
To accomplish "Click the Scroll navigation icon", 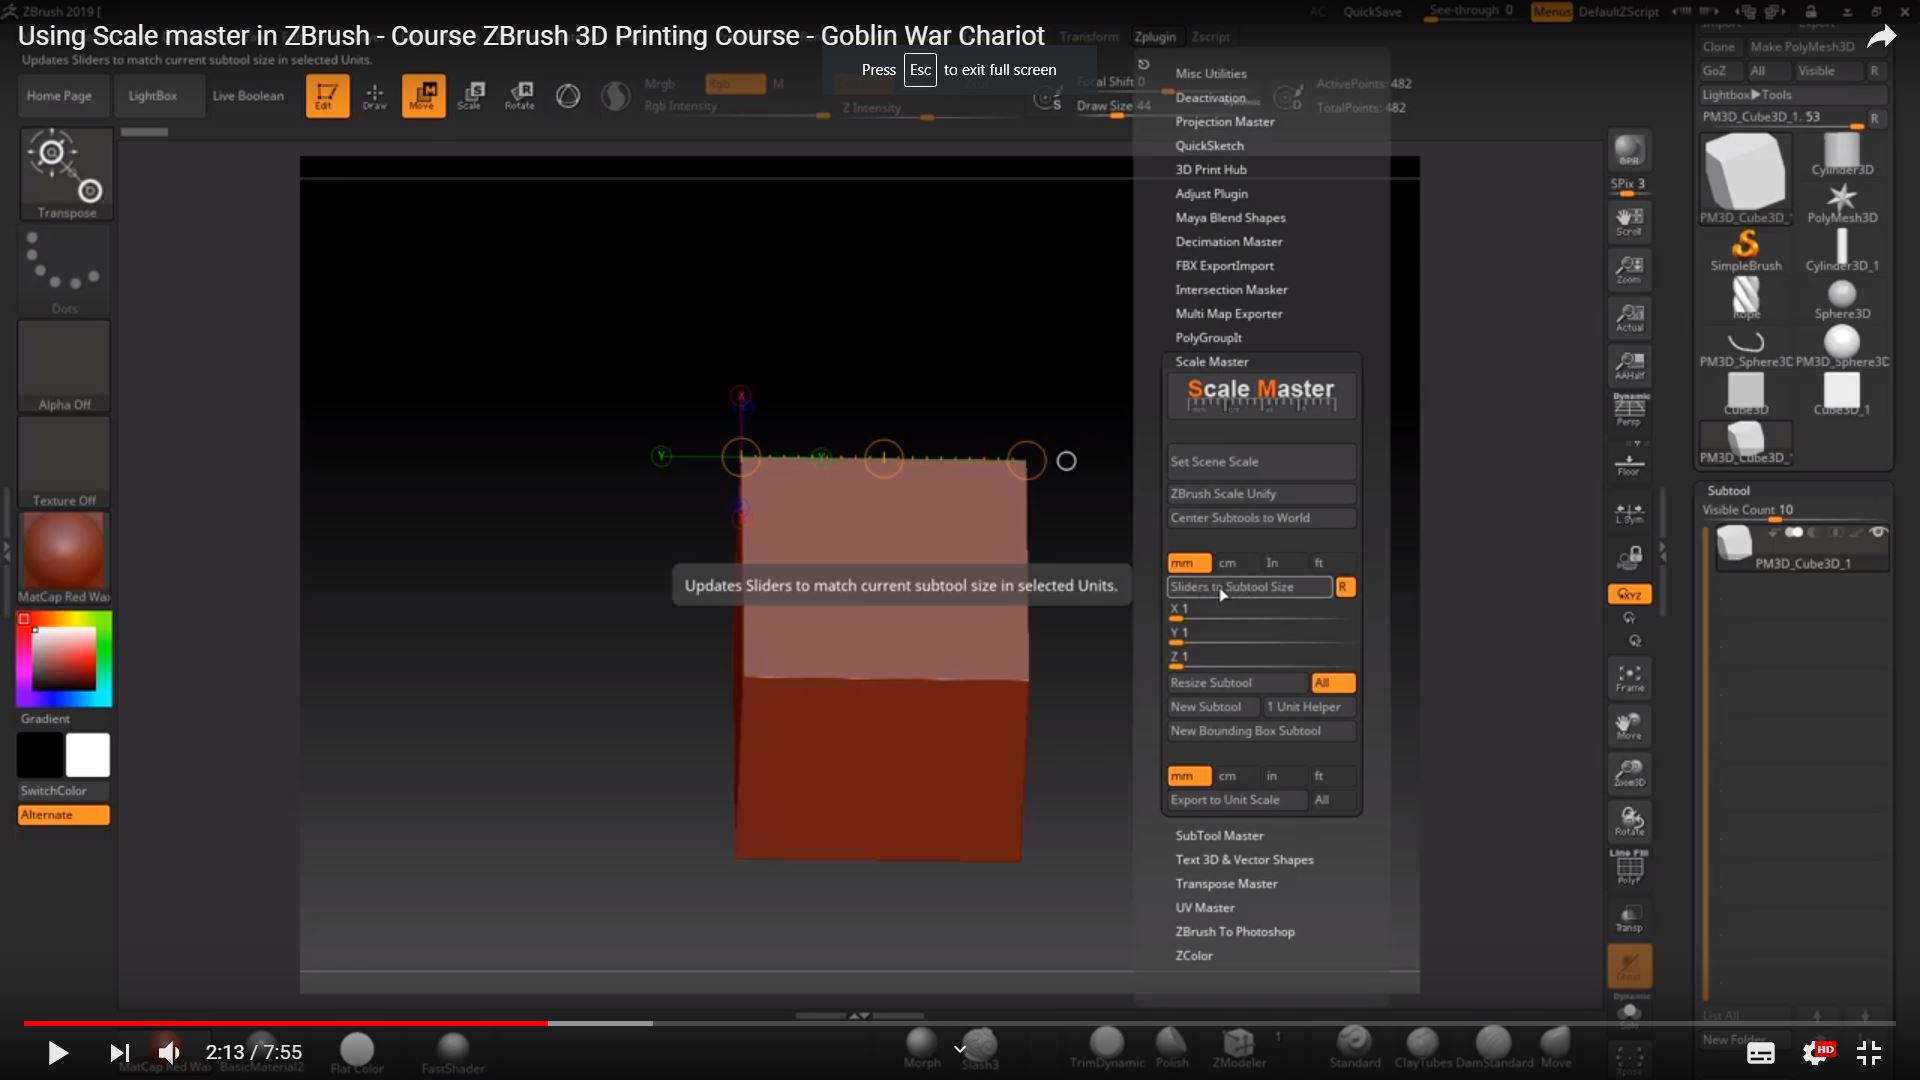I will [1629, 222].
